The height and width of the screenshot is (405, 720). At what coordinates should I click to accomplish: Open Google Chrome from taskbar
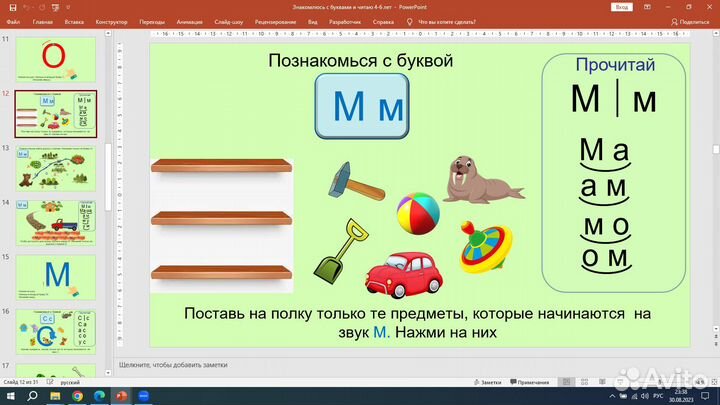pos(77,396)
